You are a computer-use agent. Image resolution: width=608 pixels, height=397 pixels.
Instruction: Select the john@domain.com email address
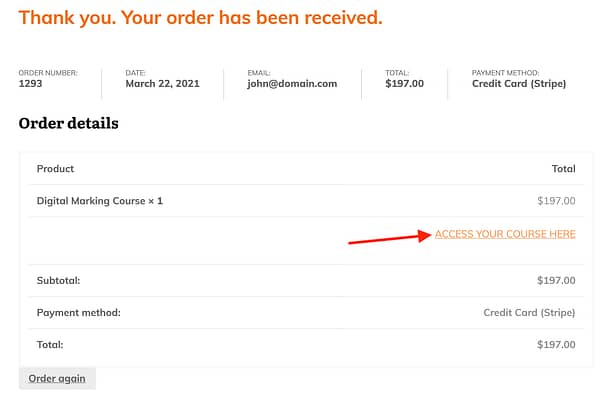pos(292,84)
